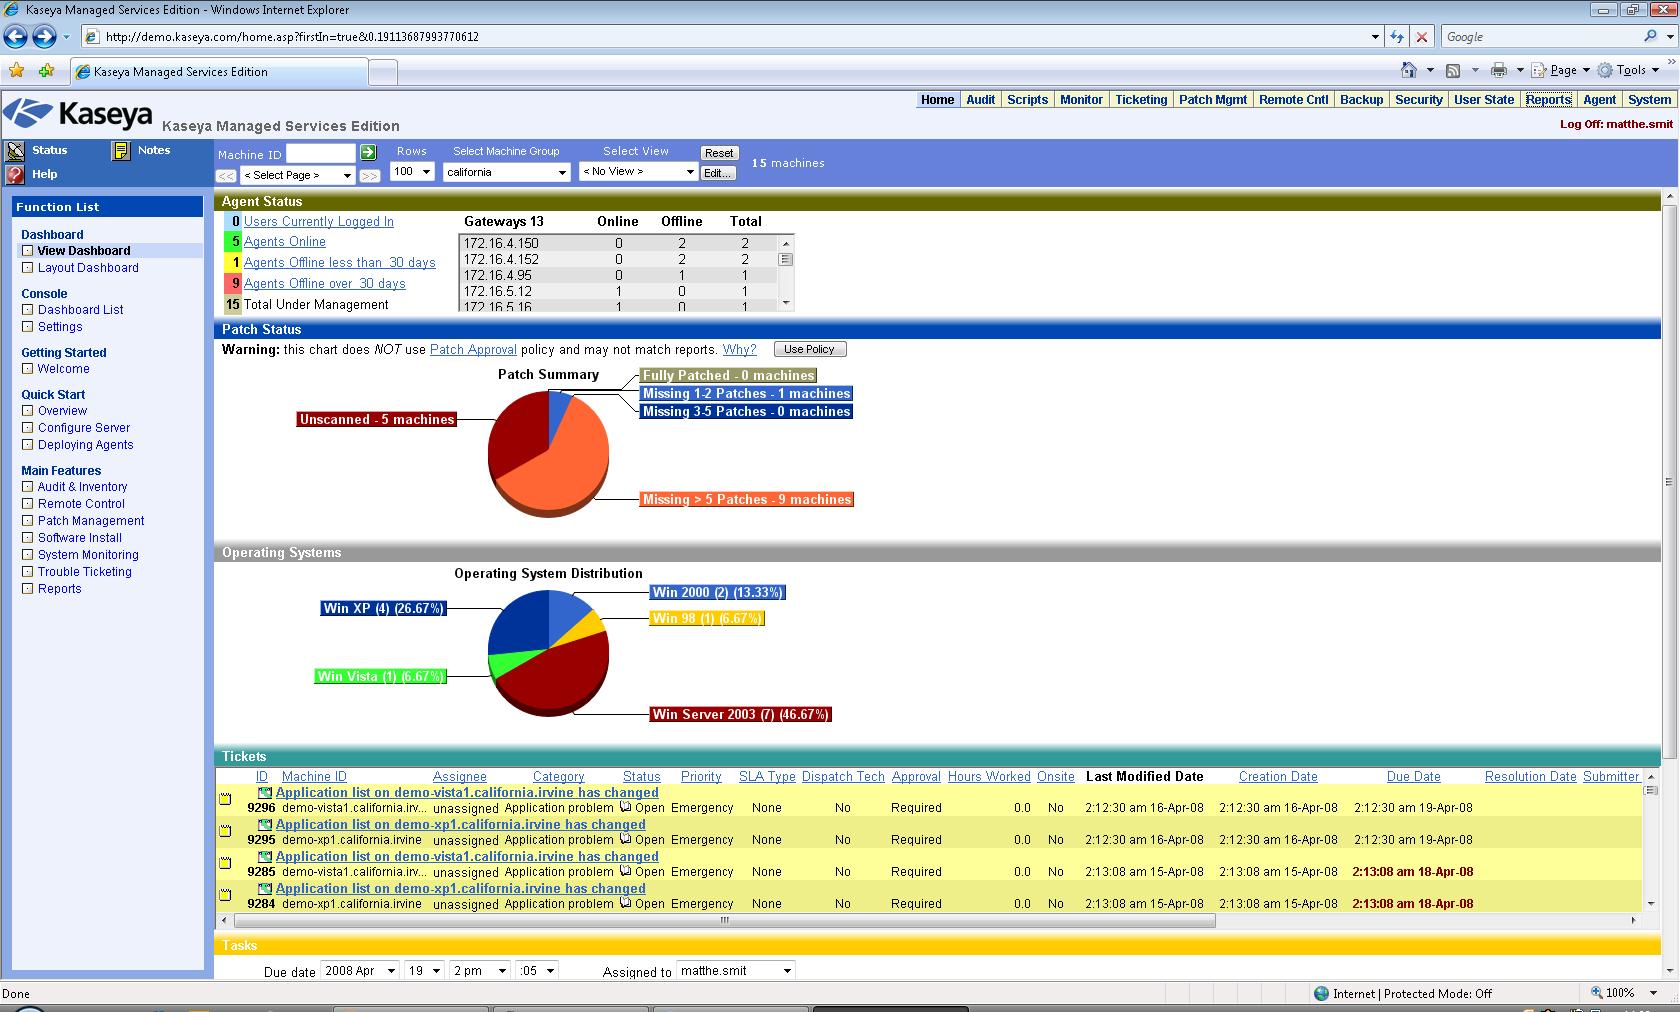Click the Add to Favorites icon

[46, 71]
